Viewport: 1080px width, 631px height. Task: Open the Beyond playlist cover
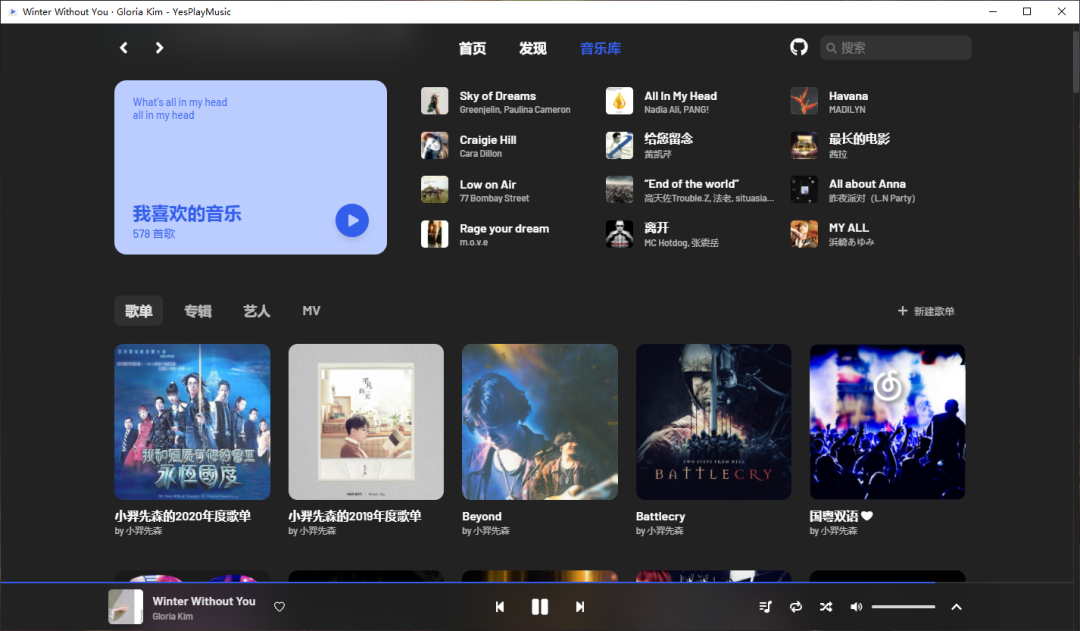540,422
